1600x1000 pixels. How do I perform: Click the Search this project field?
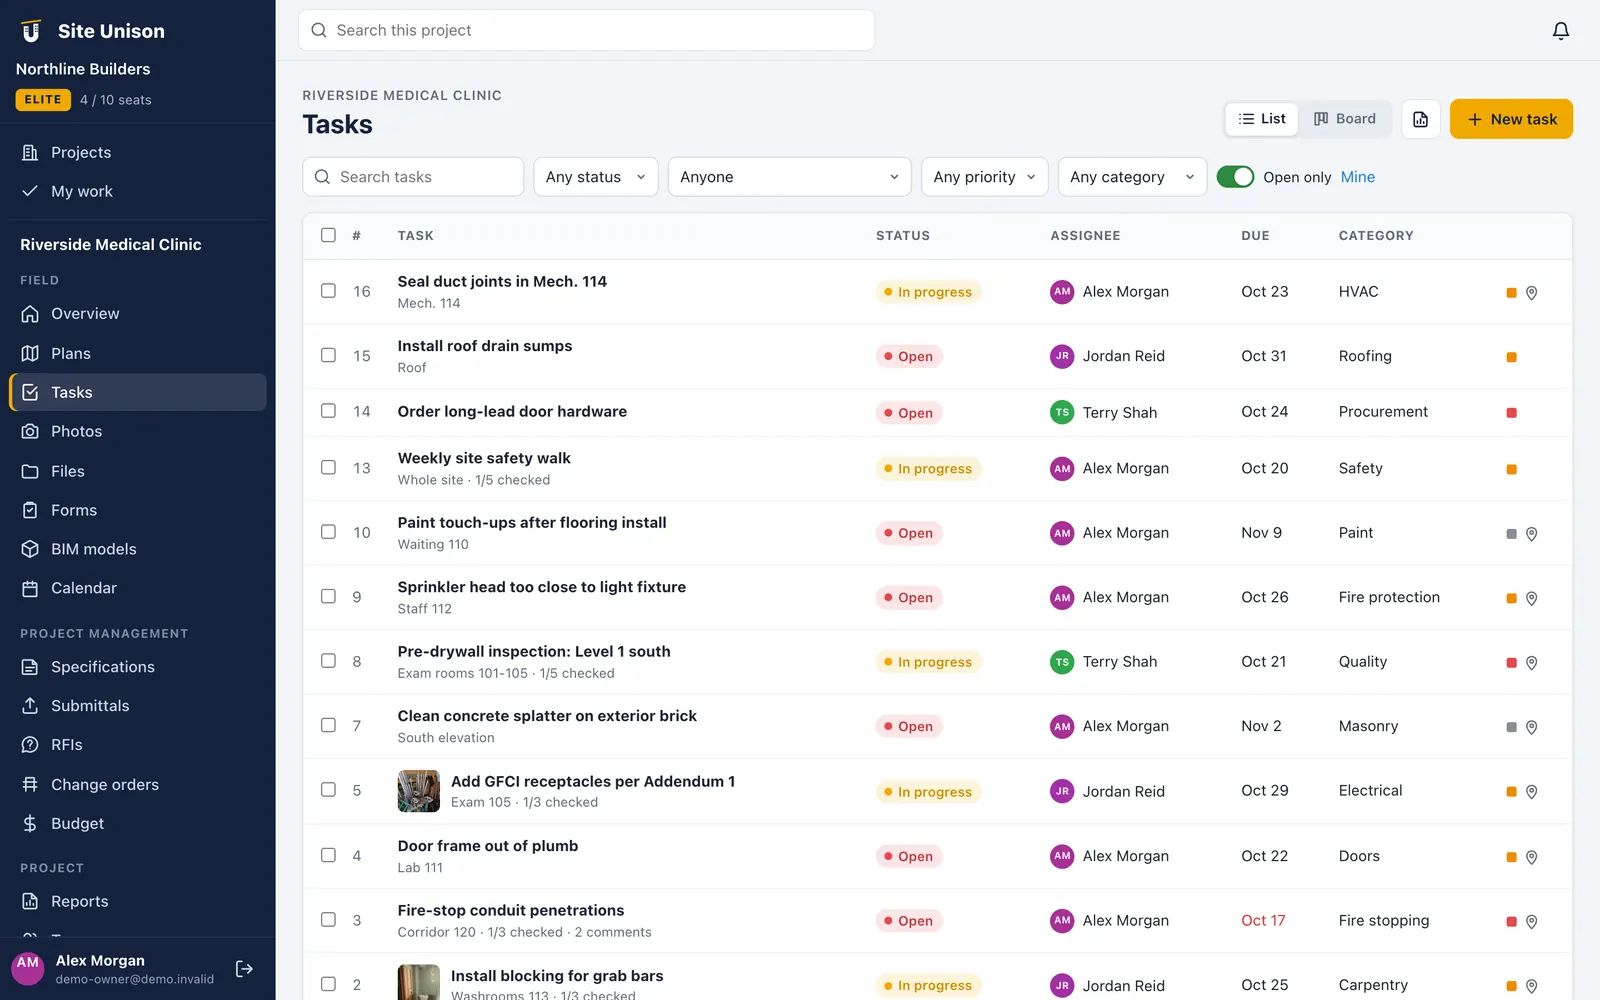586,30
